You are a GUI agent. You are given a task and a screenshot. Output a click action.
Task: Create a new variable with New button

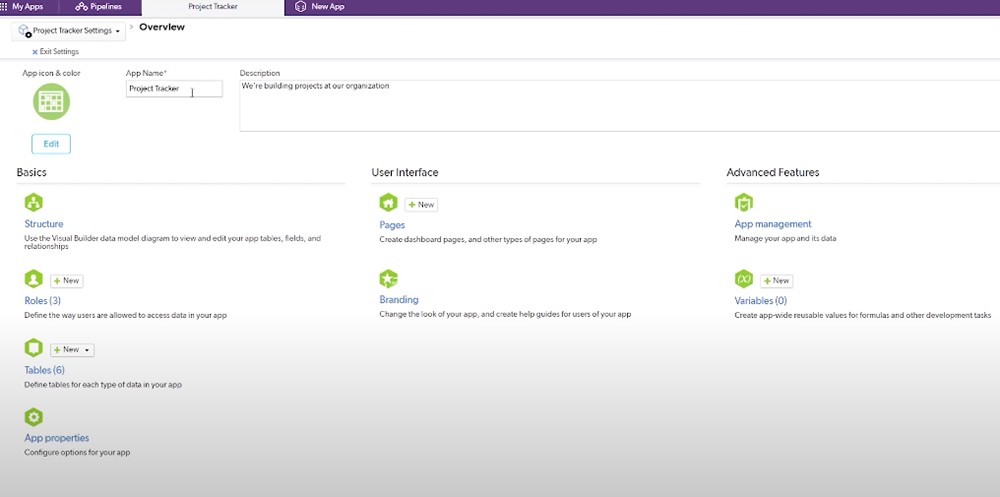pos(776,281)
